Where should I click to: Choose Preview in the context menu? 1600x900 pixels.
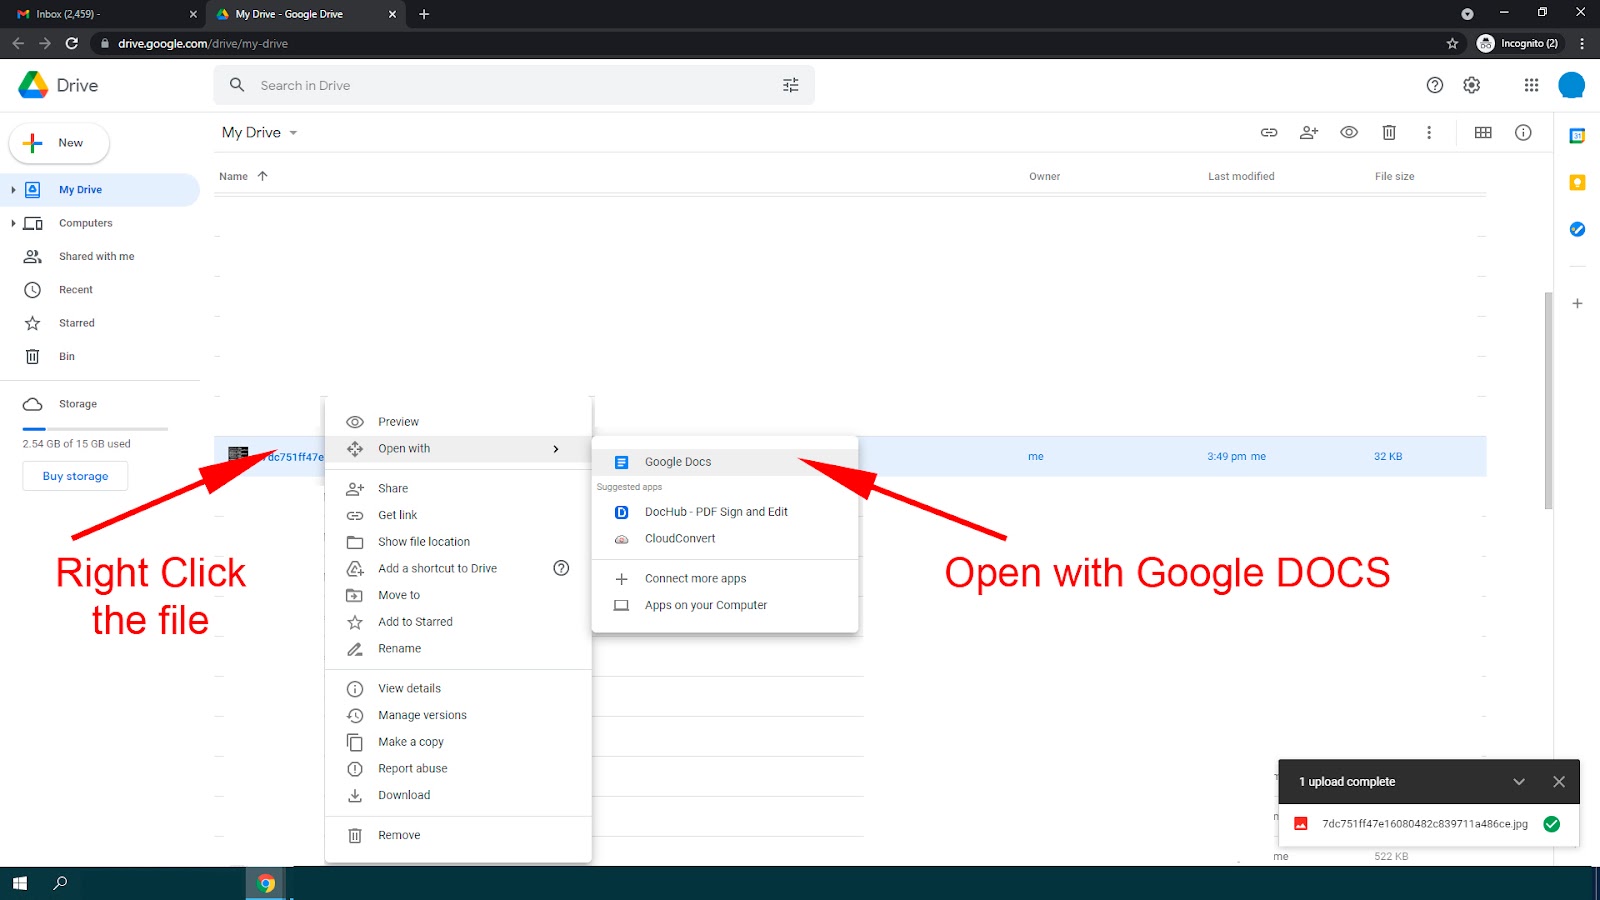coord(458,422)
